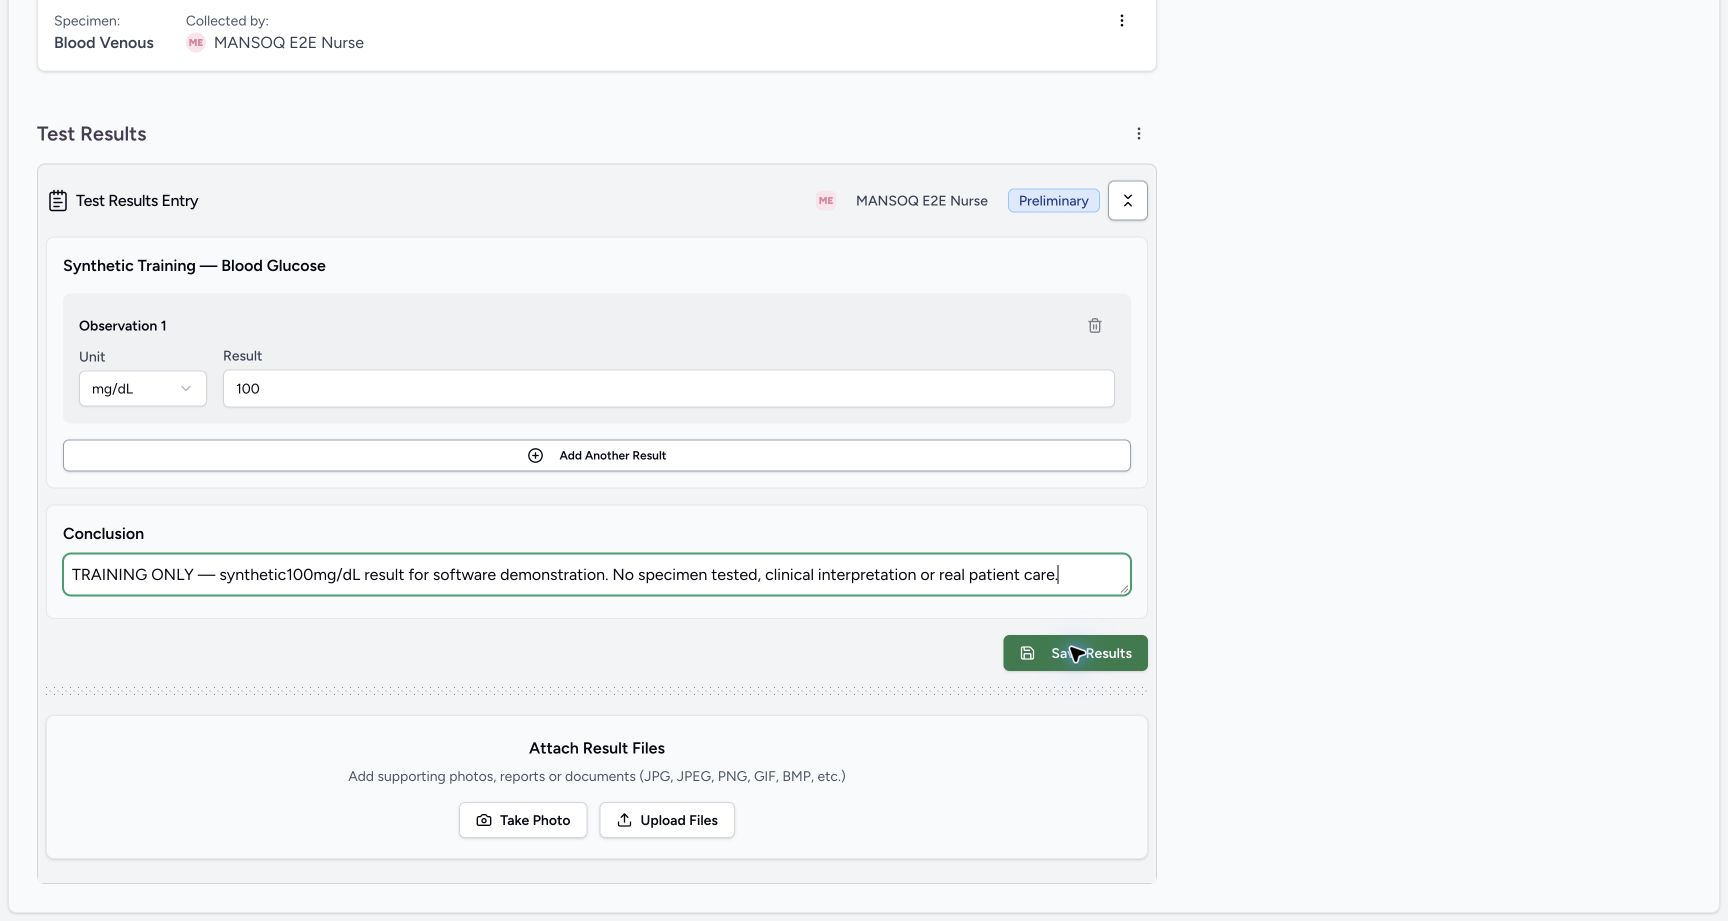The image size is (1728, 921).
Task: Click the Test Results section heading
Action: tap(92, 134)
